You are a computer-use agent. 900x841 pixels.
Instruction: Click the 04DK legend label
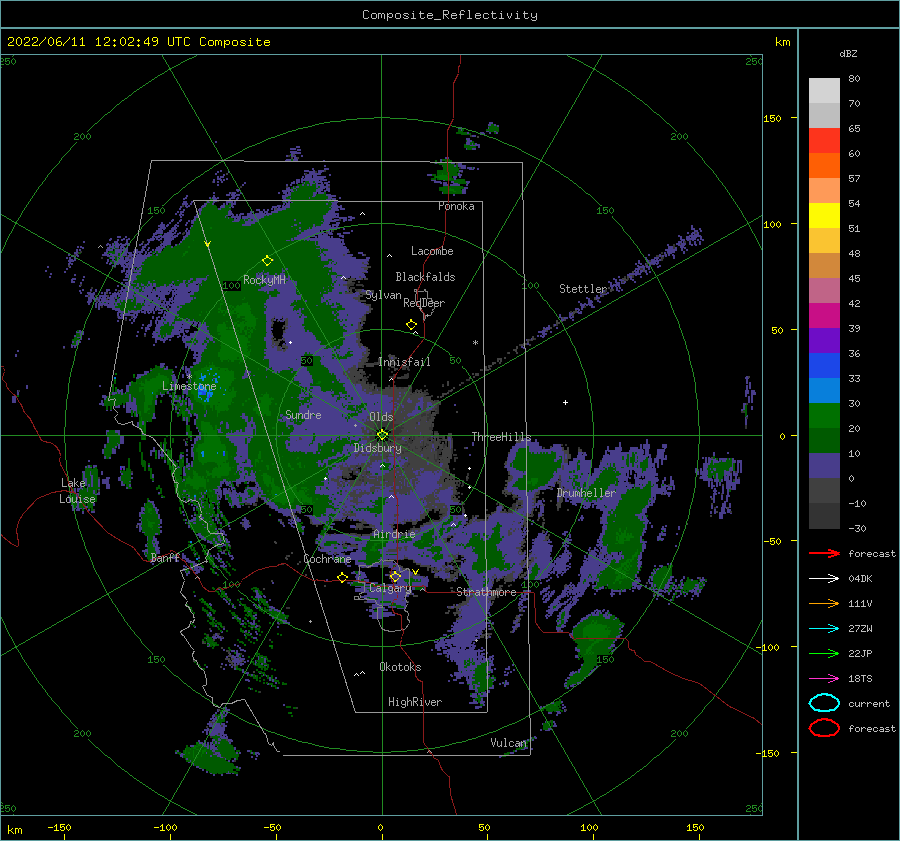tap(860, 578)
